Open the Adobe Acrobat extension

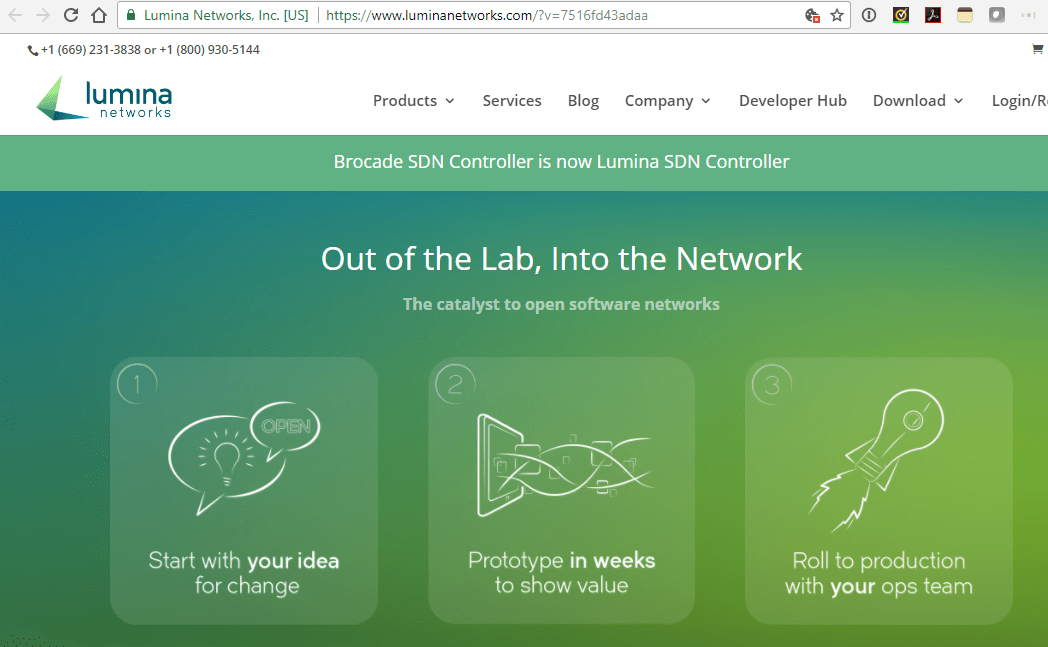click(x=933, y=15)
